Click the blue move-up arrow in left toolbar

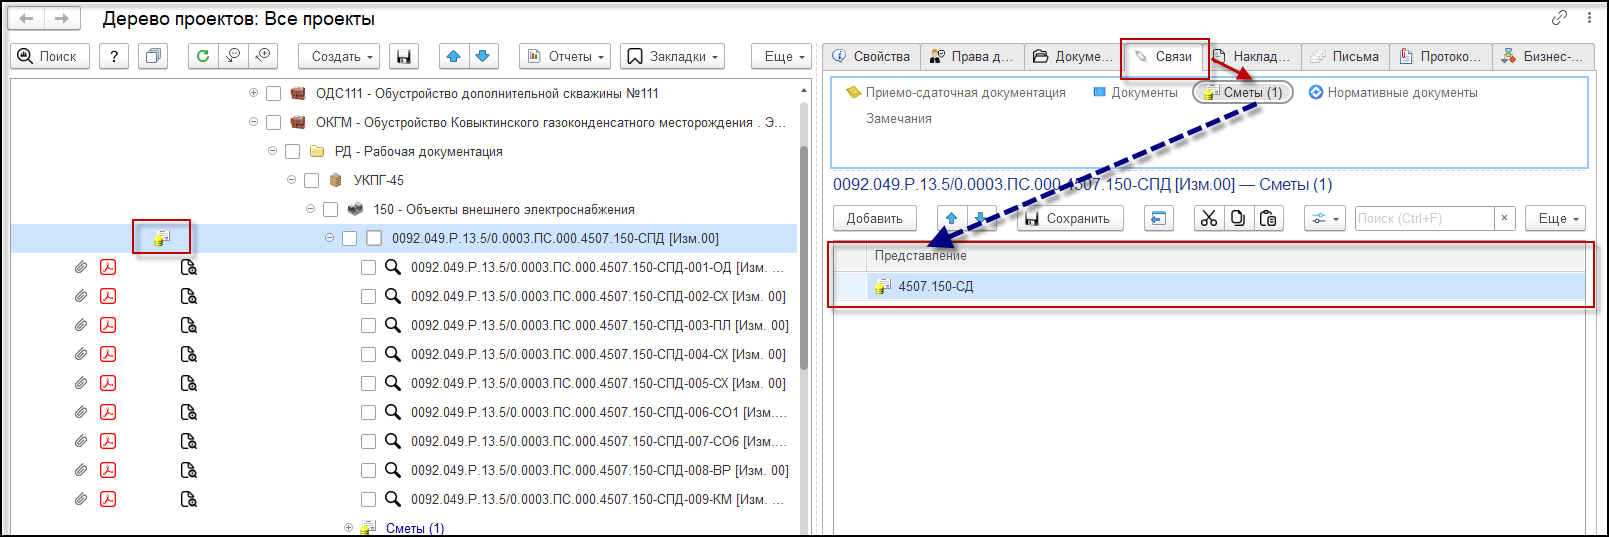click(x=453, y=56)
